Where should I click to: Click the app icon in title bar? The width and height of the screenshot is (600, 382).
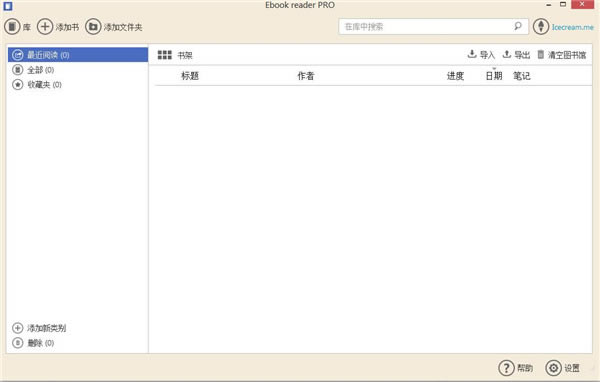click(x=8, y=6)
